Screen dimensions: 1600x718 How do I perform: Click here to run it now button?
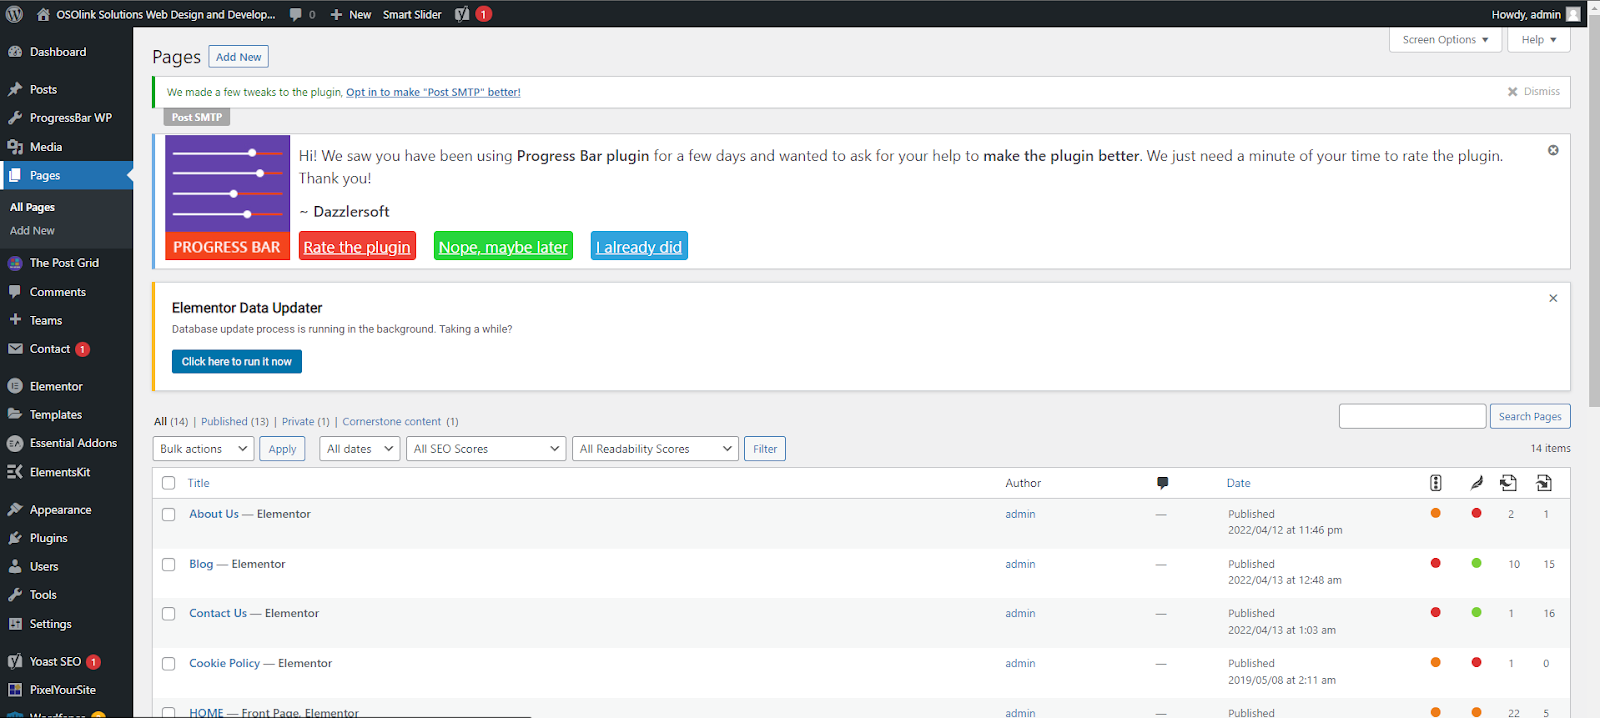(x=237, y=362)
